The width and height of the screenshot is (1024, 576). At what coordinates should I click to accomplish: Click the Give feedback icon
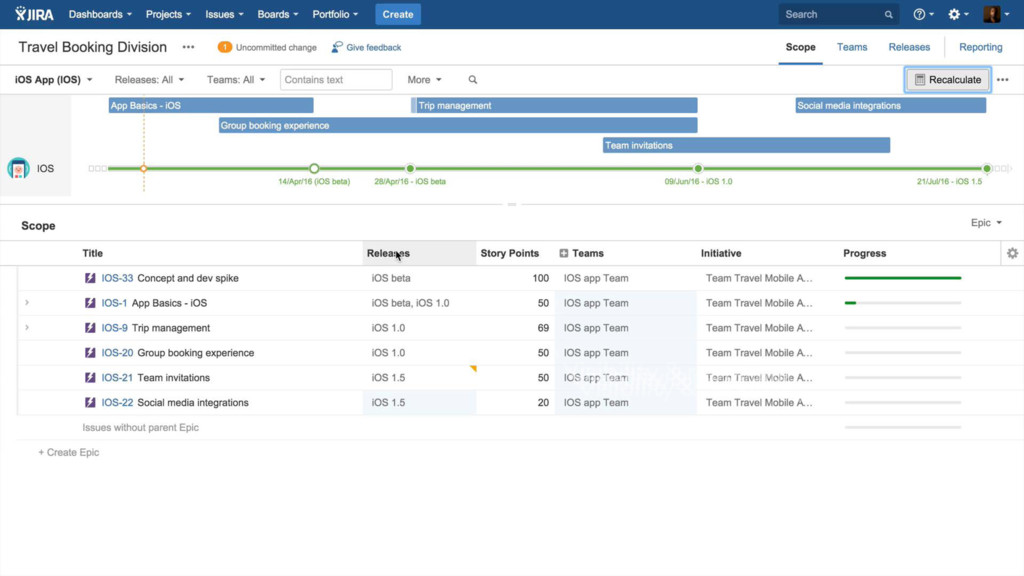(336, 47)
